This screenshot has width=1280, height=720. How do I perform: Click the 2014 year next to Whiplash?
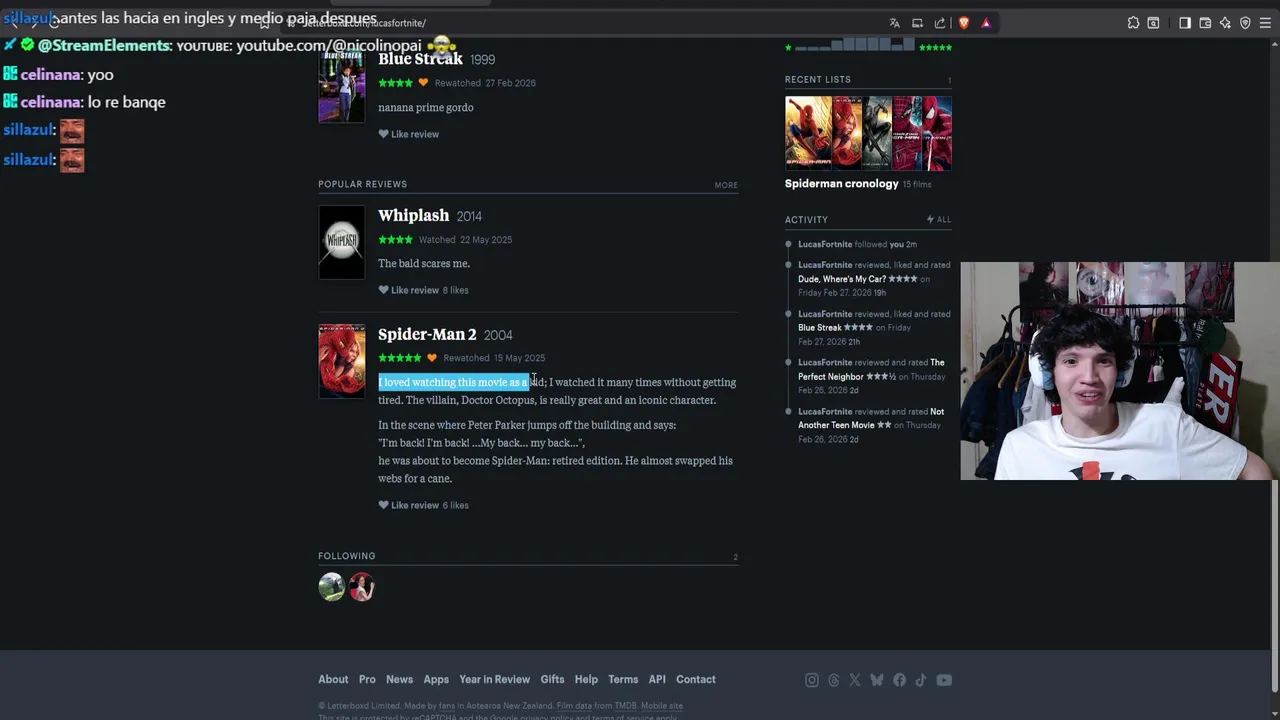tap(469, 216)
